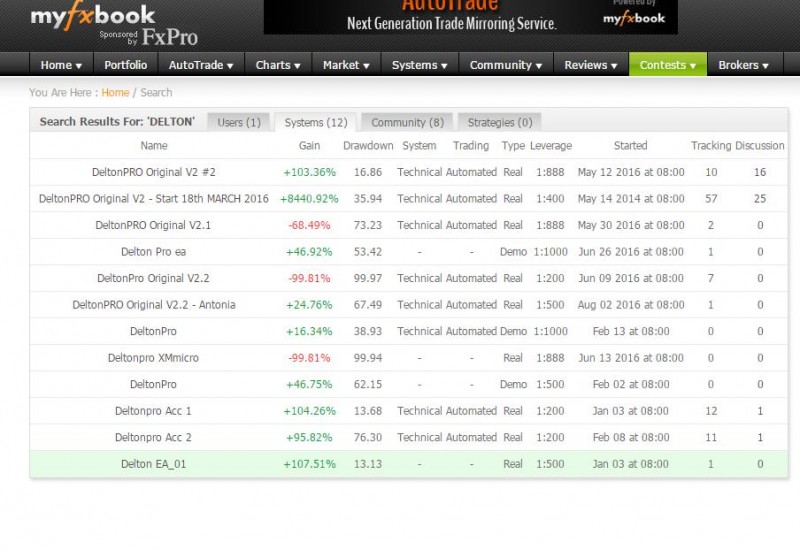Switch to the Users (1) tab
Image resolution: width=800 pixels, height=550 pixels.
coord(239,122)
